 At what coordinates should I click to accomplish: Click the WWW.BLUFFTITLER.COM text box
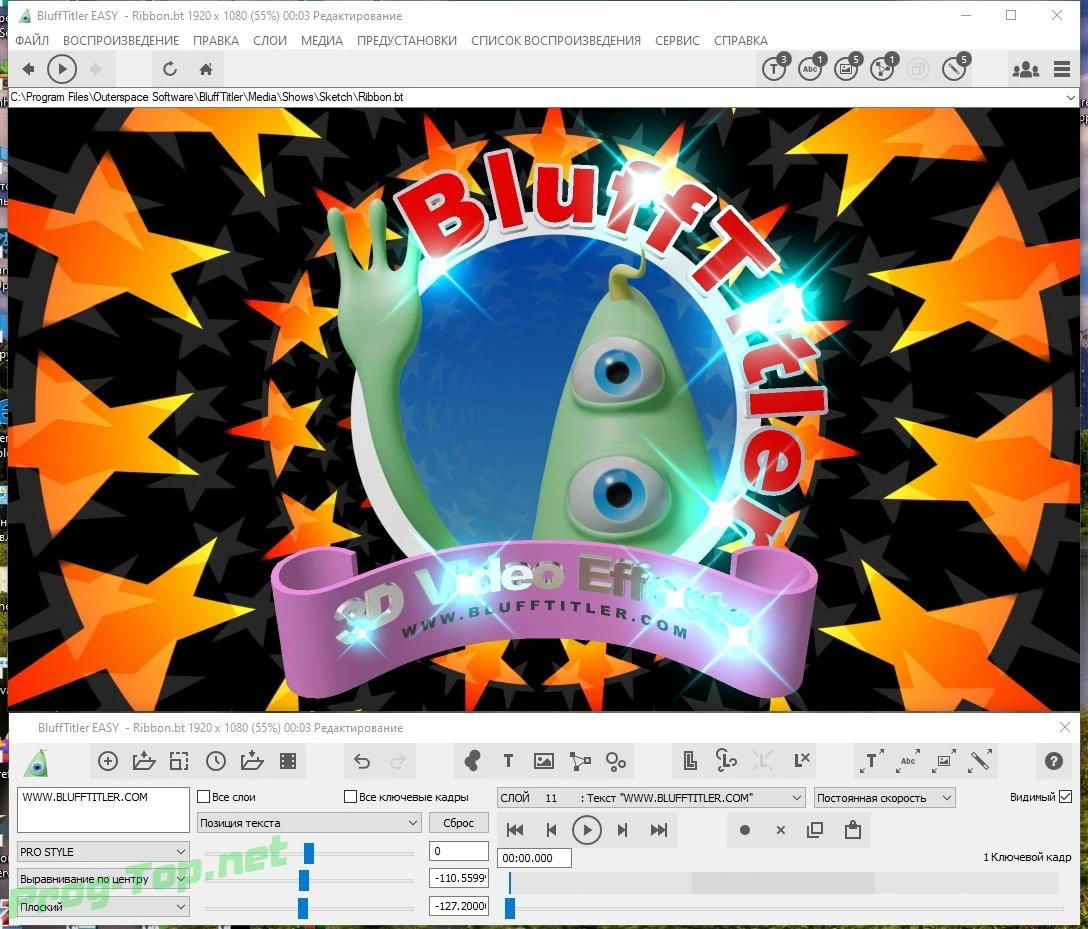(x=103, y=810)
